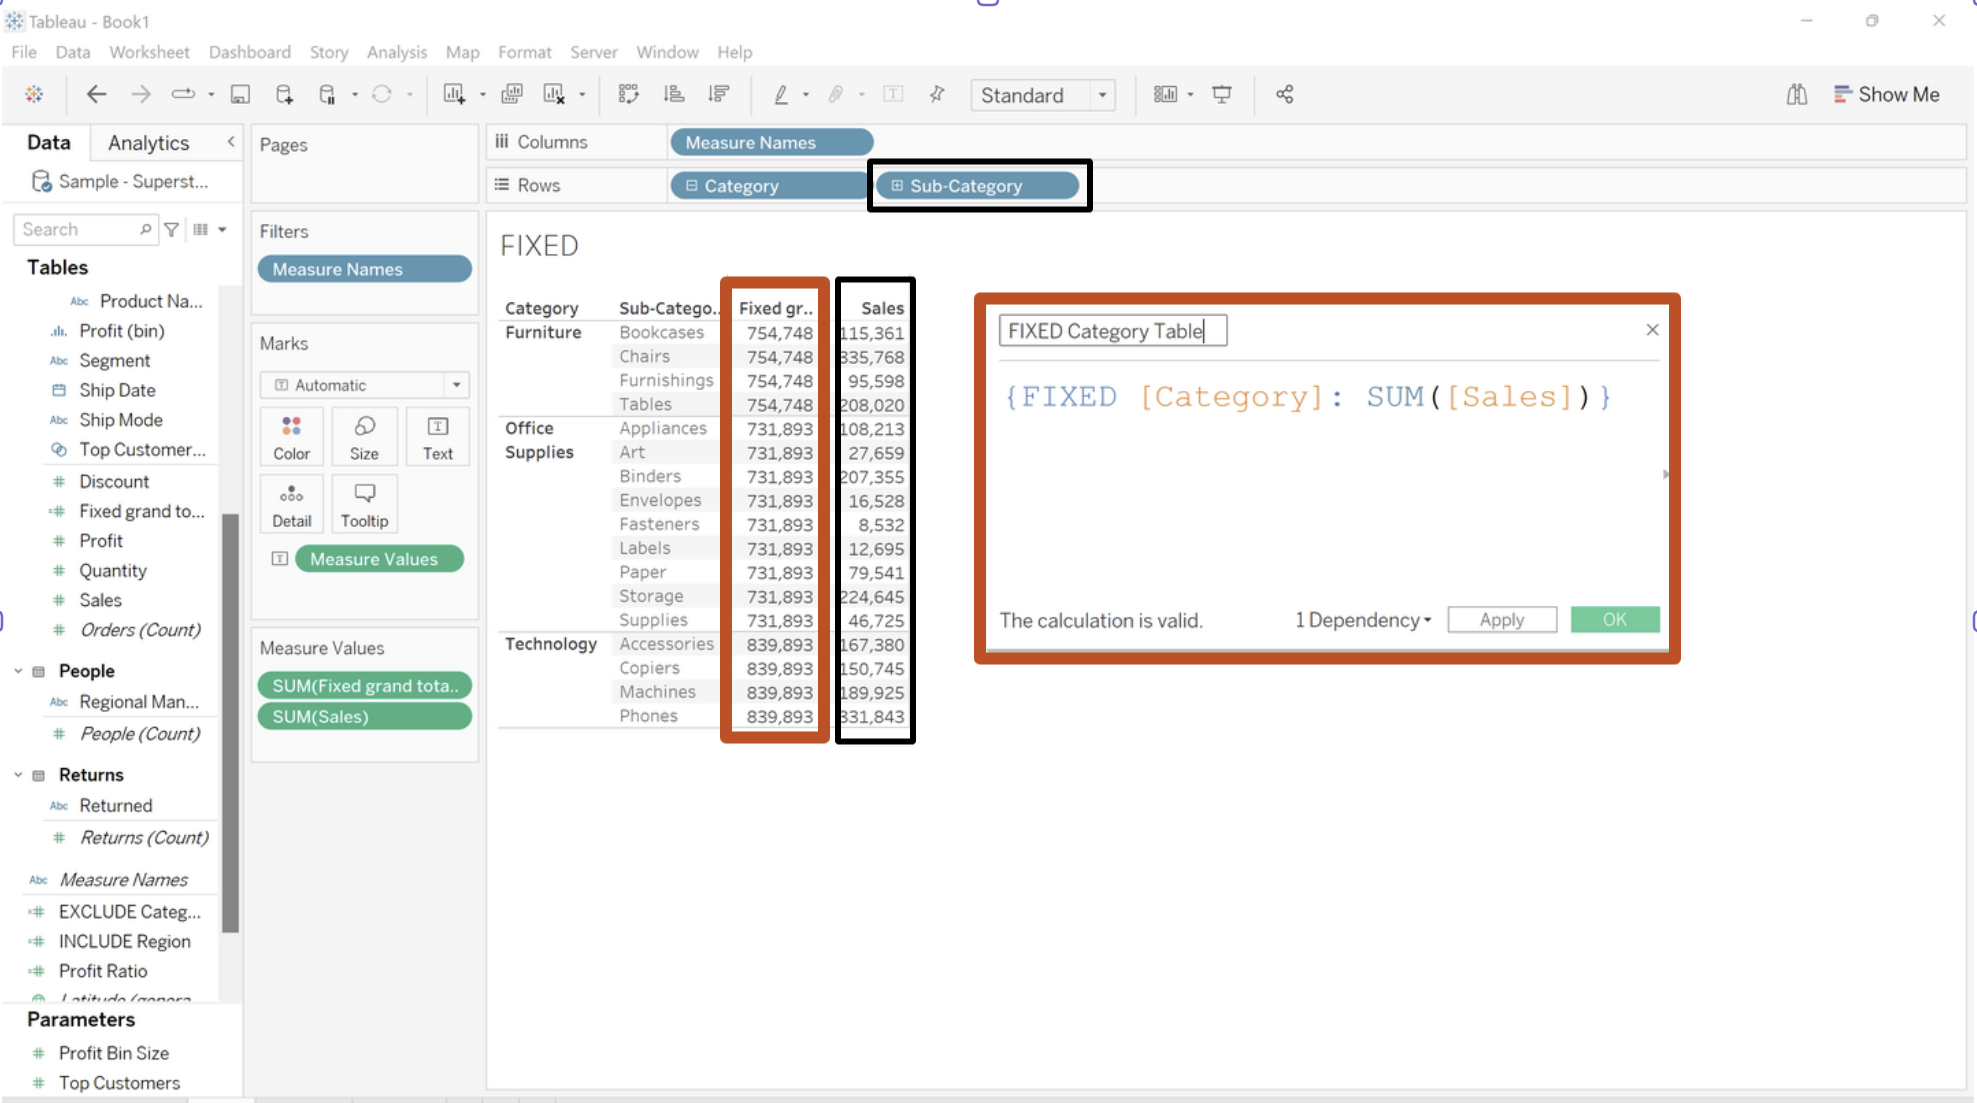Open the Tooltip marks card
The width and height of the screenshot is (1977, 1103).
click(364, 505)
